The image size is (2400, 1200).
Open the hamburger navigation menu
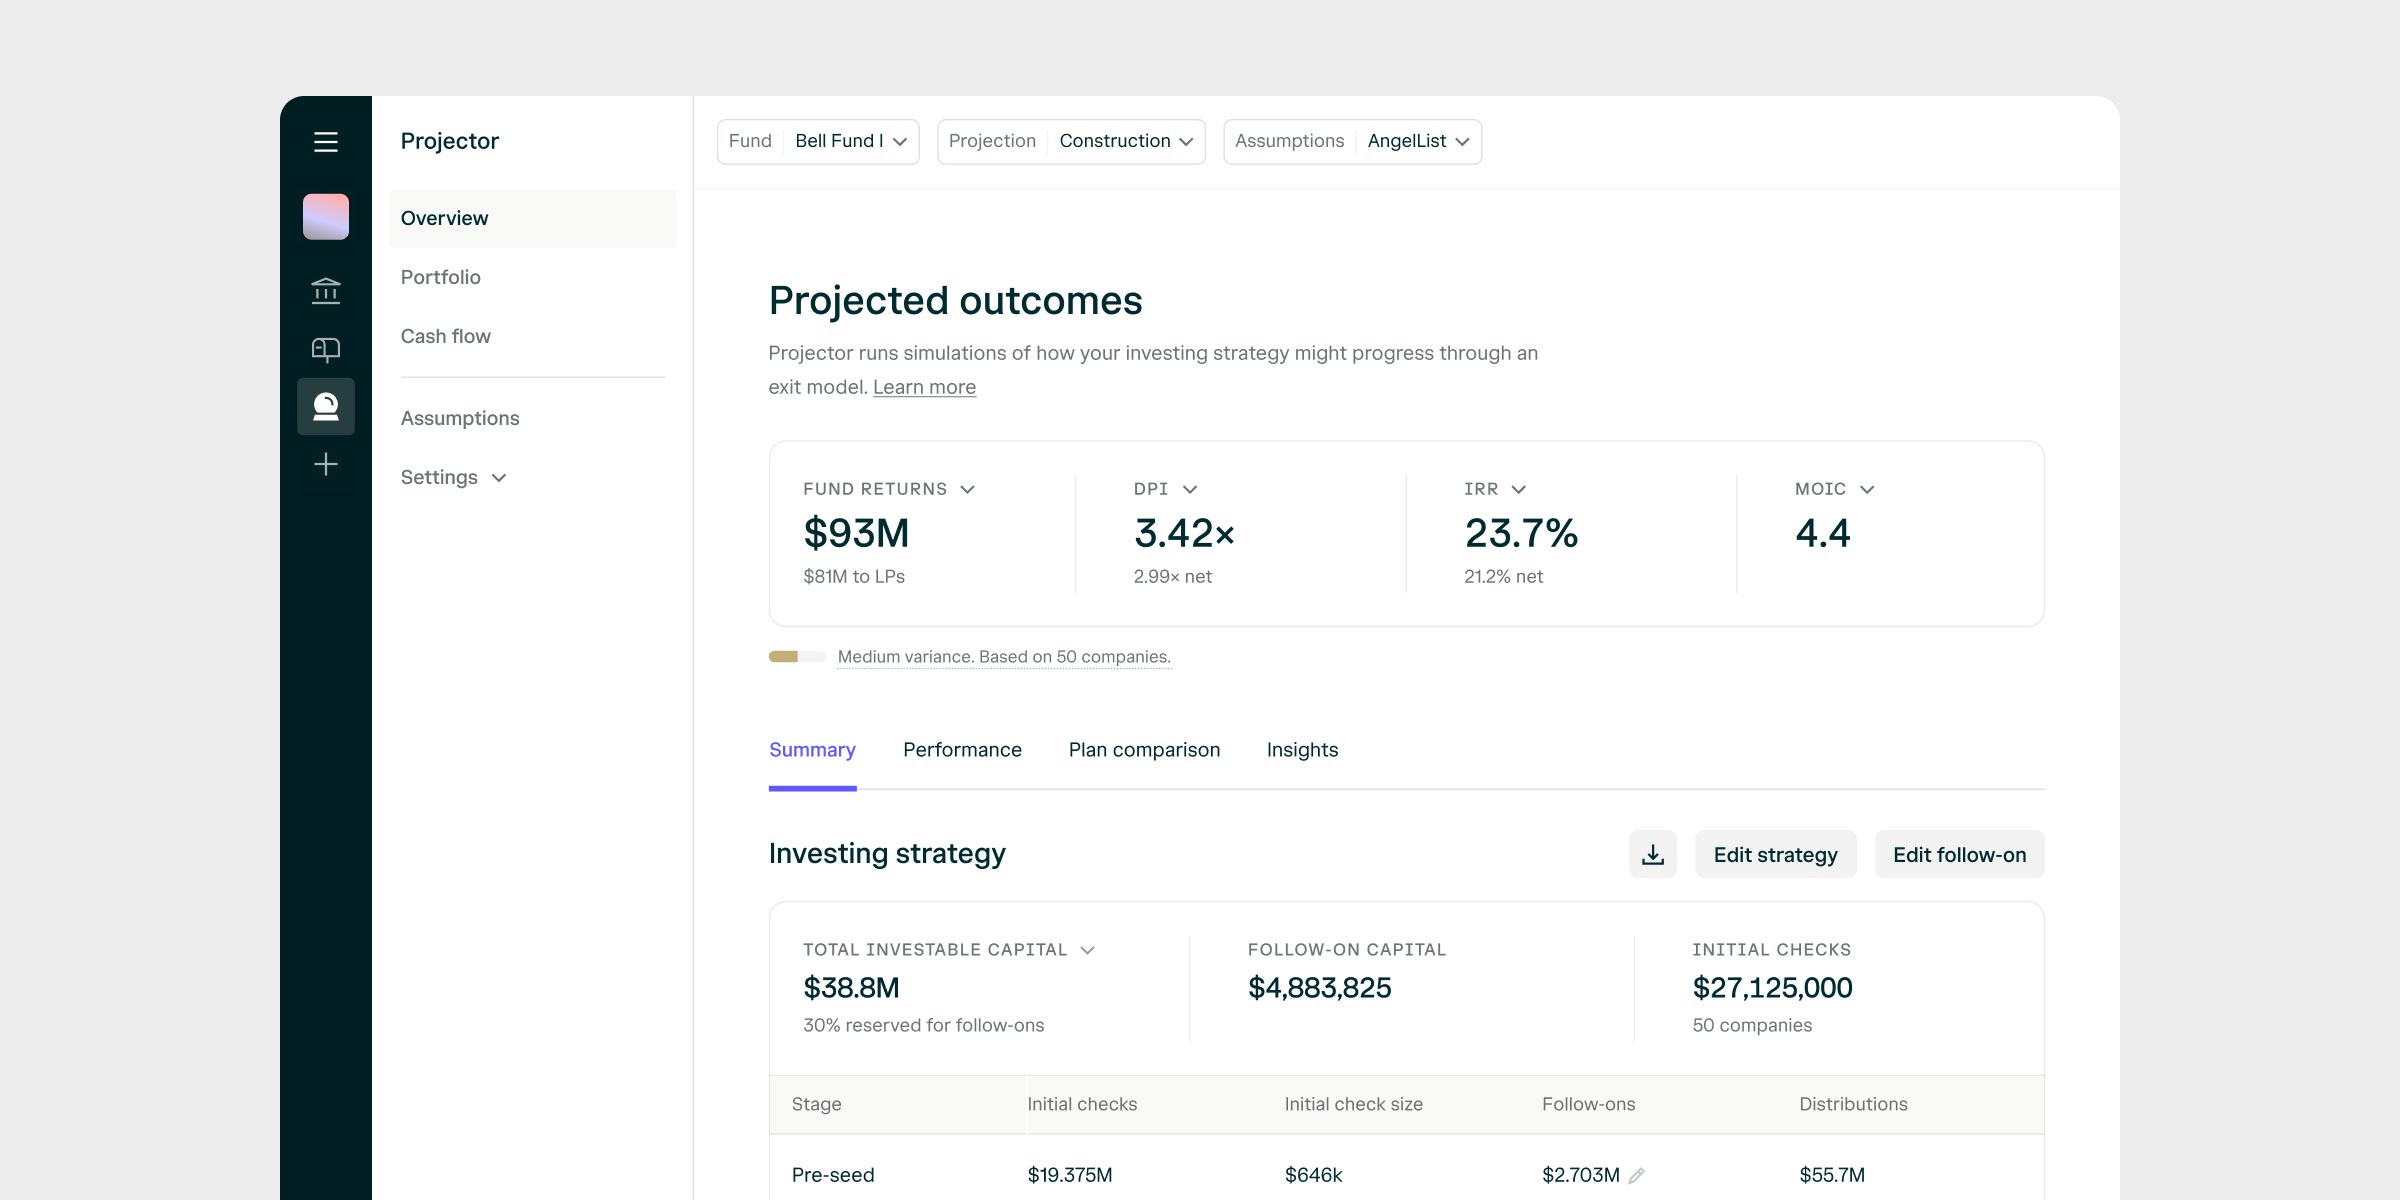coord(326,142)
